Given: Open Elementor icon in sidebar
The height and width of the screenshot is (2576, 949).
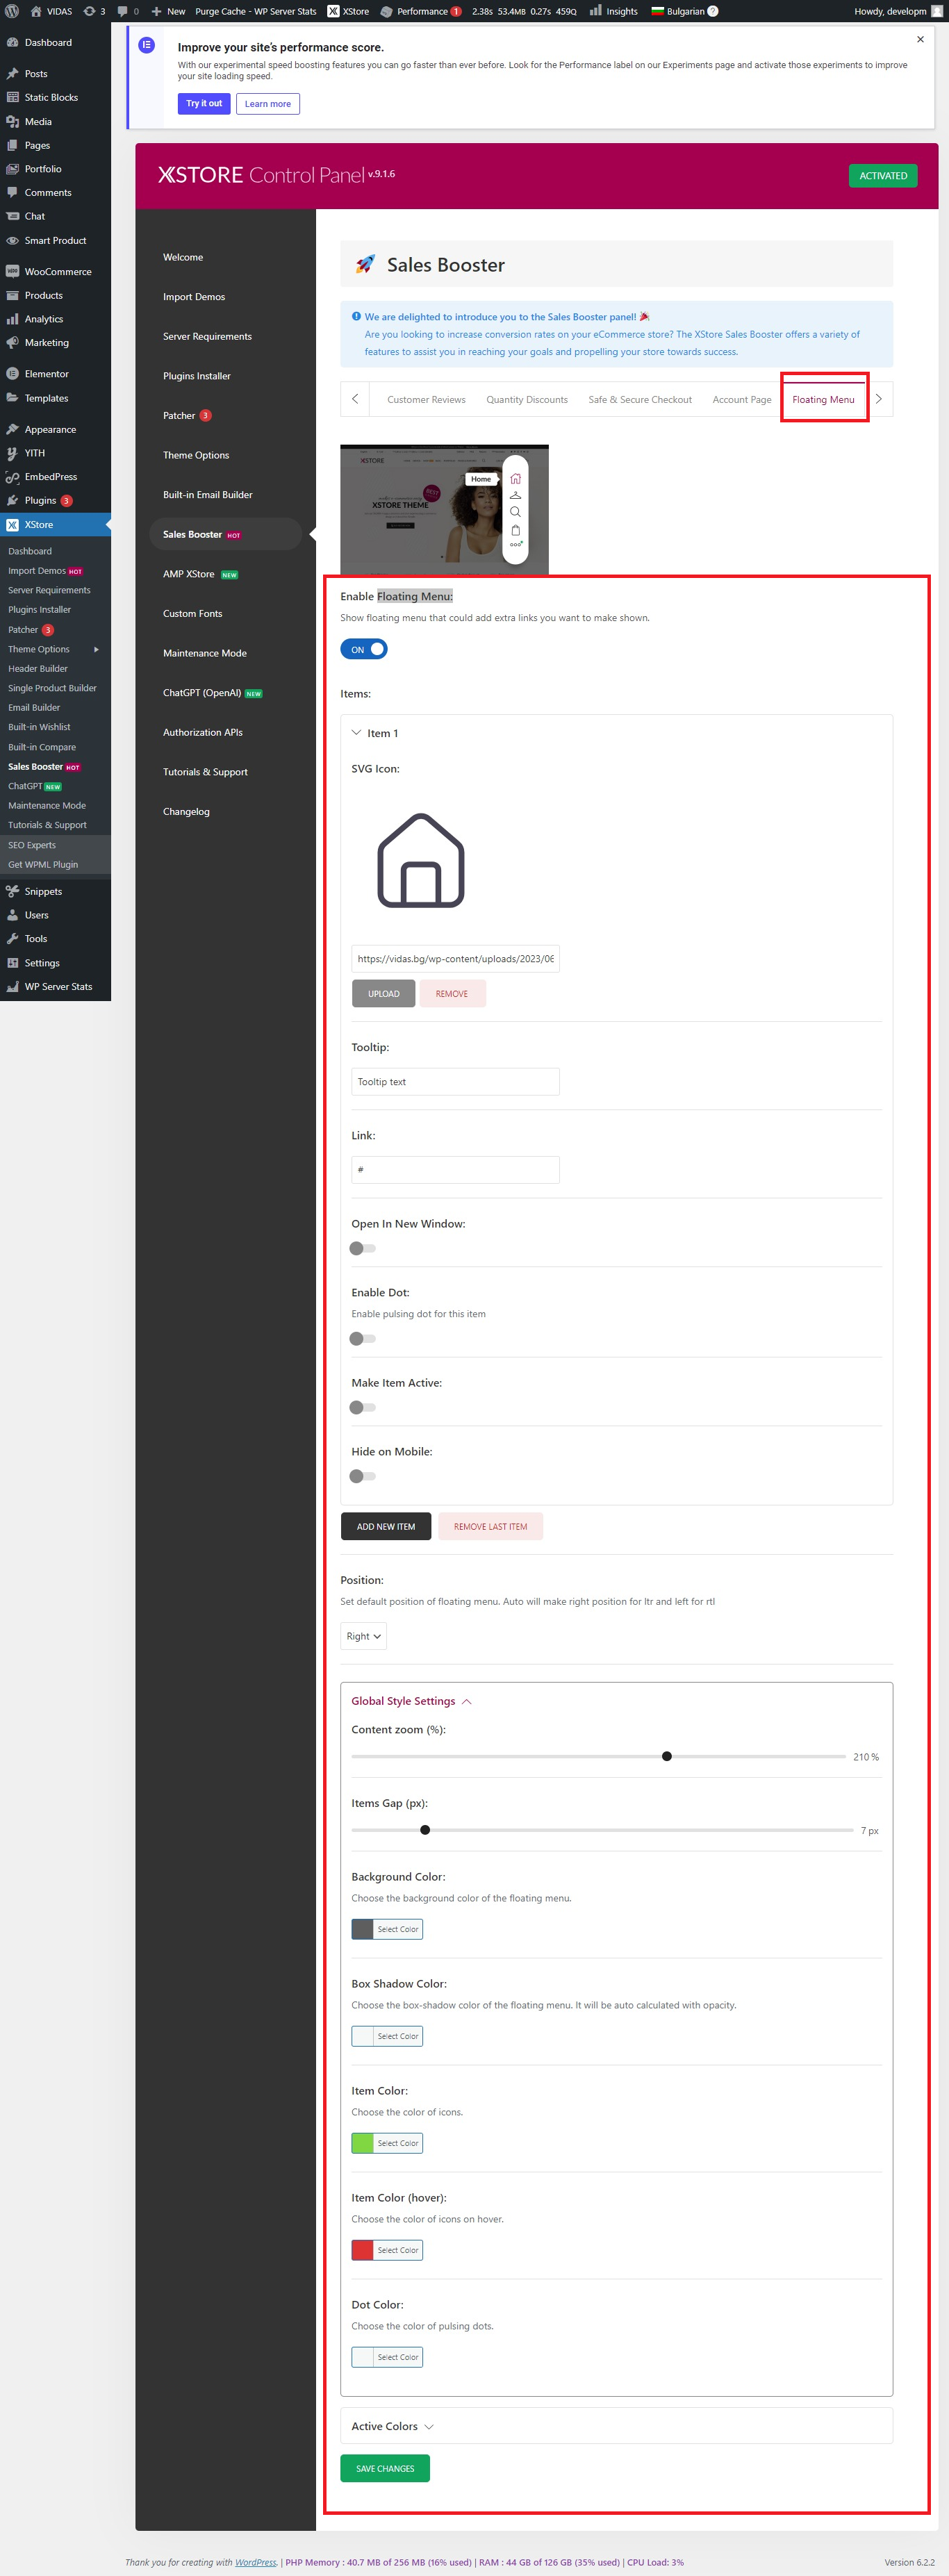Looking at the screenshot, I should click(x=12, y=374).
